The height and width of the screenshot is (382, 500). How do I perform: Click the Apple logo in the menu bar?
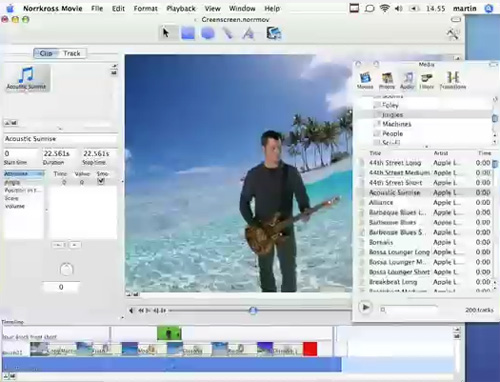pos(10,8)
